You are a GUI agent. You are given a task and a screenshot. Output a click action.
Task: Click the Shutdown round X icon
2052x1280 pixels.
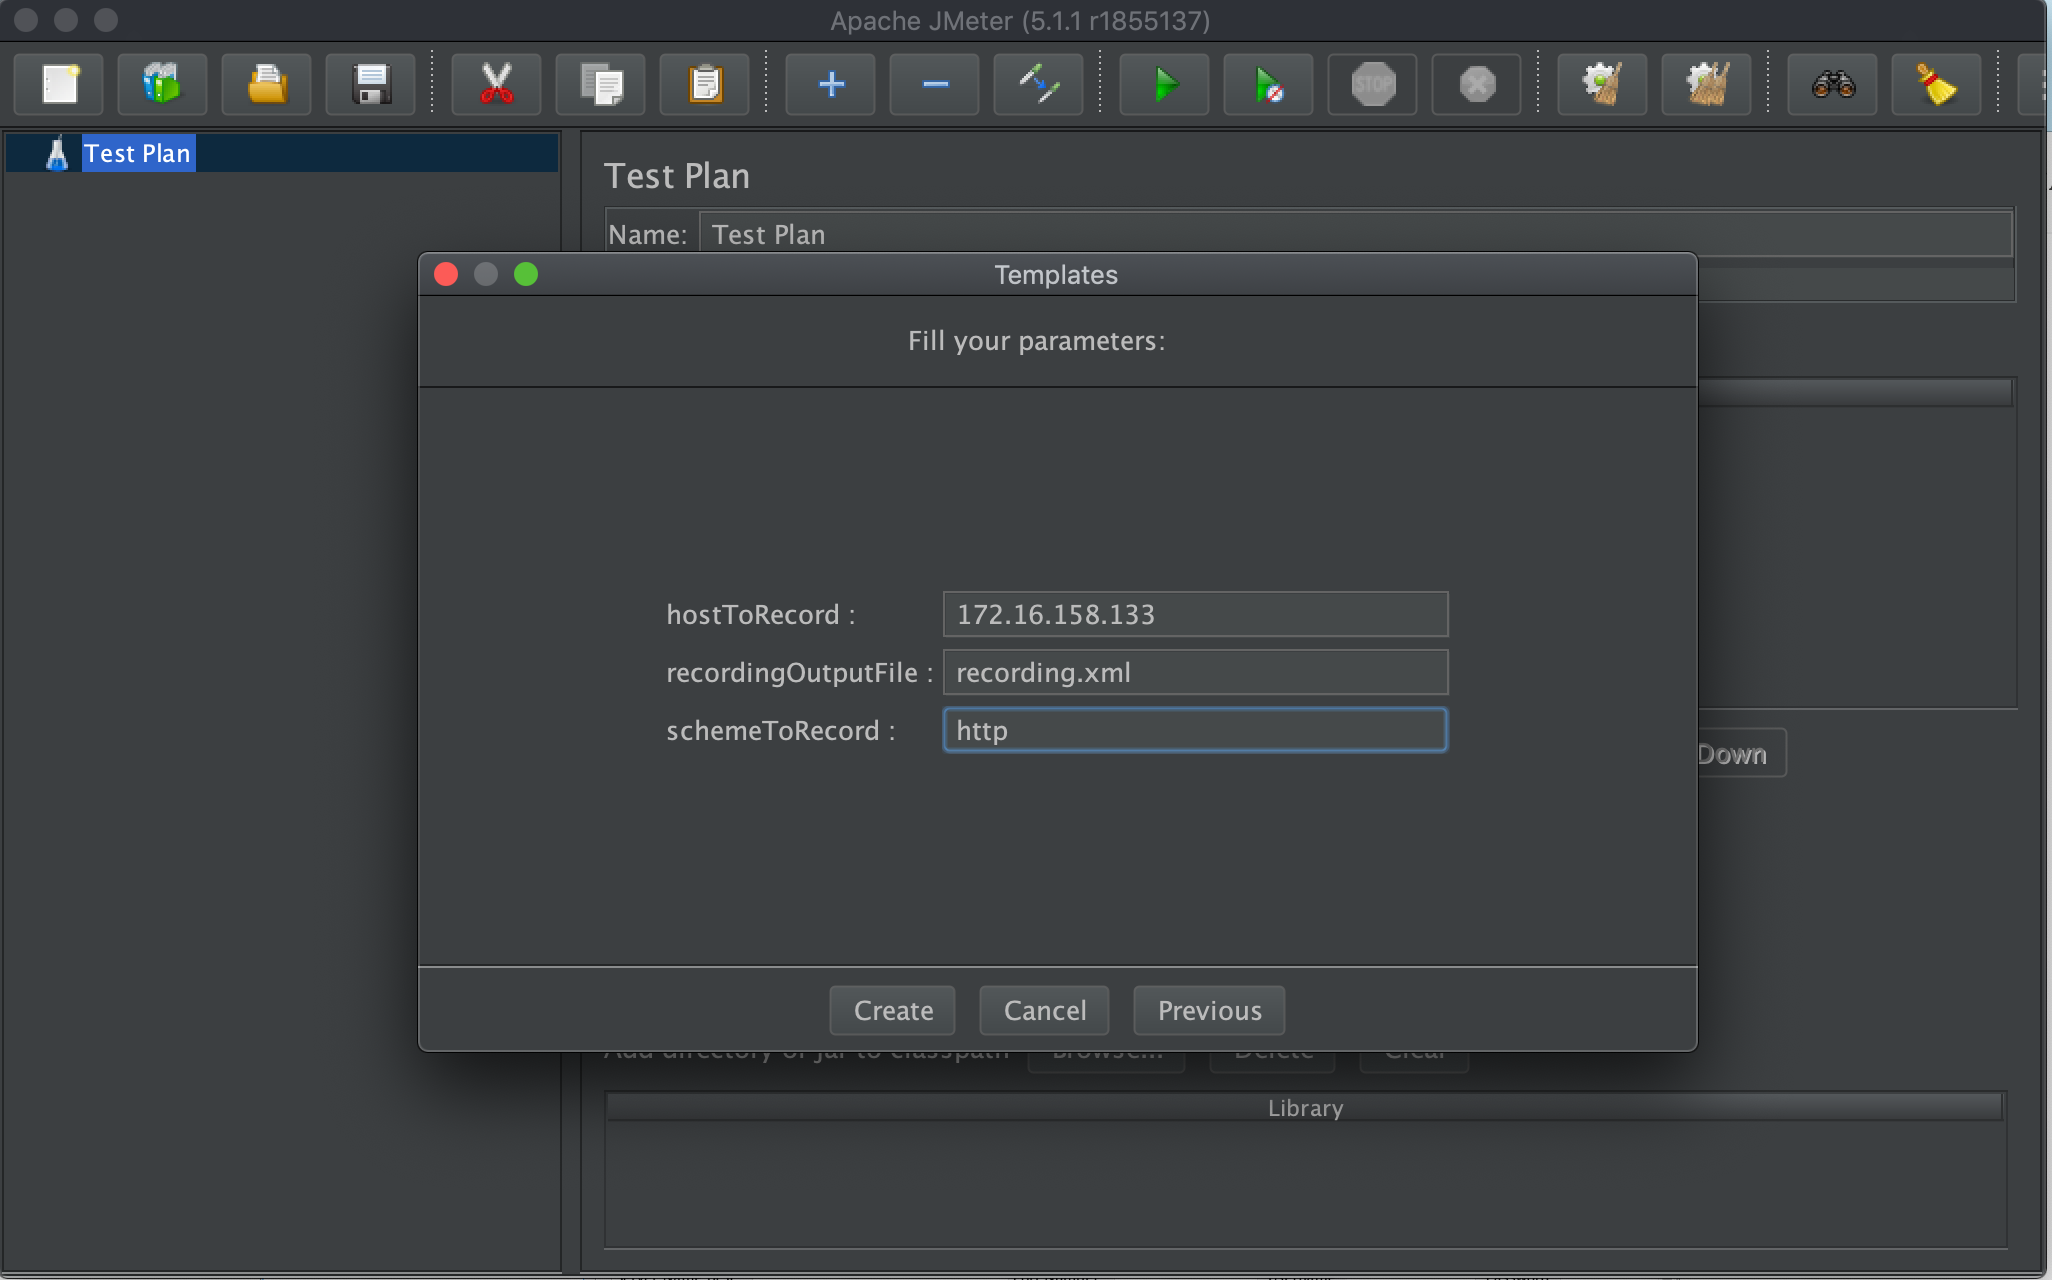pyautogui.click(x=1477, y=84)
